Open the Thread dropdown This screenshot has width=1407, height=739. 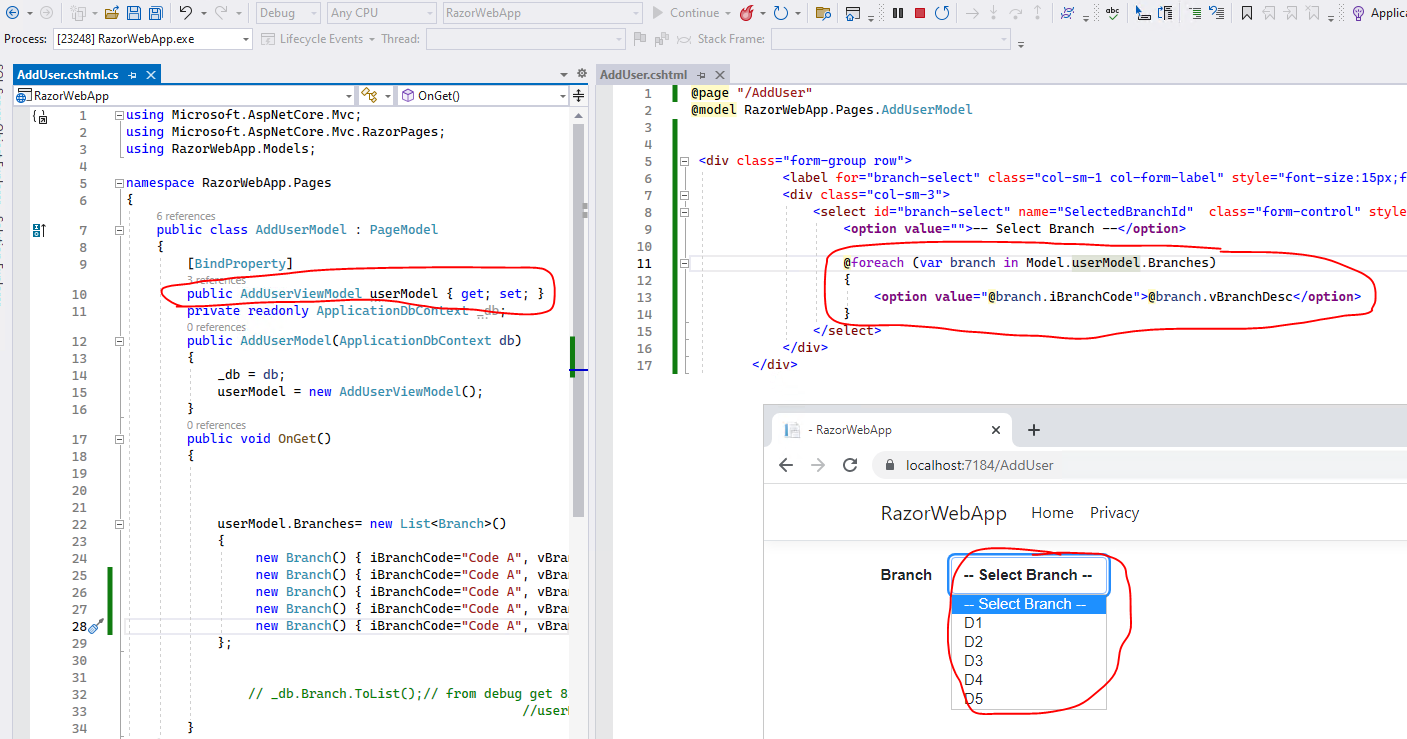pos(526,39)
